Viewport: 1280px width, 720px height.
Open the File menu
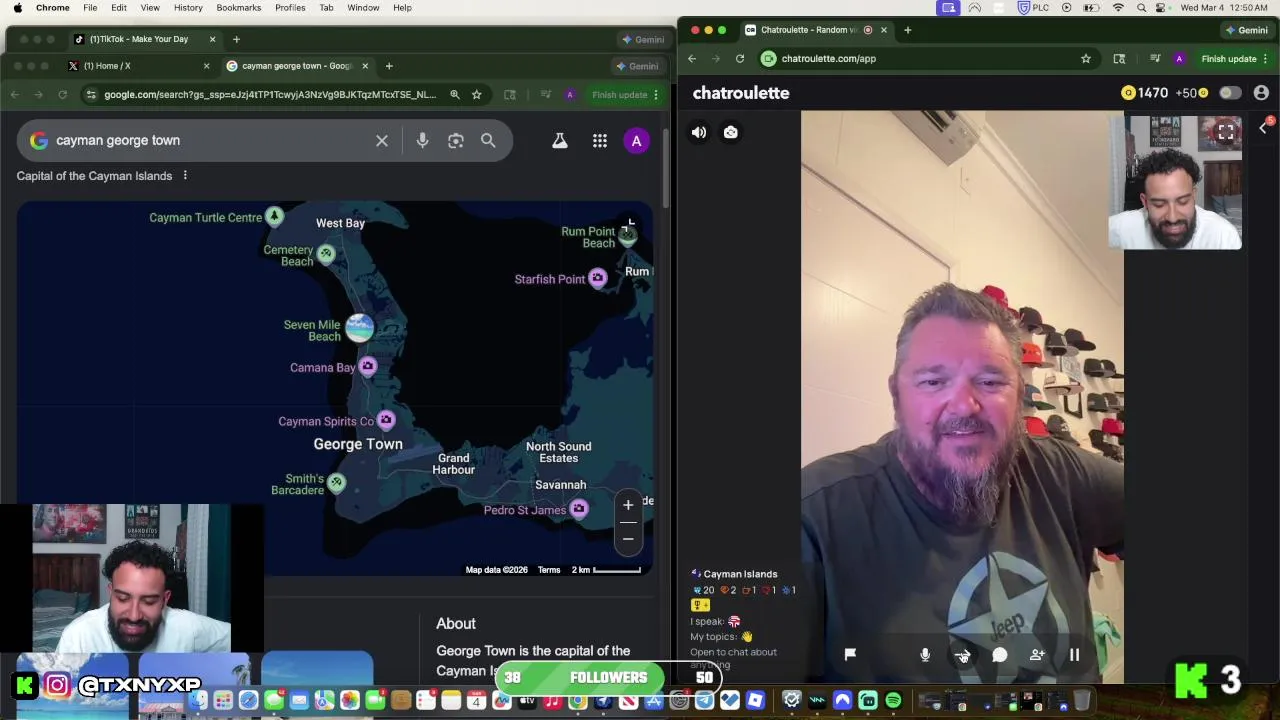pos(90,7)
